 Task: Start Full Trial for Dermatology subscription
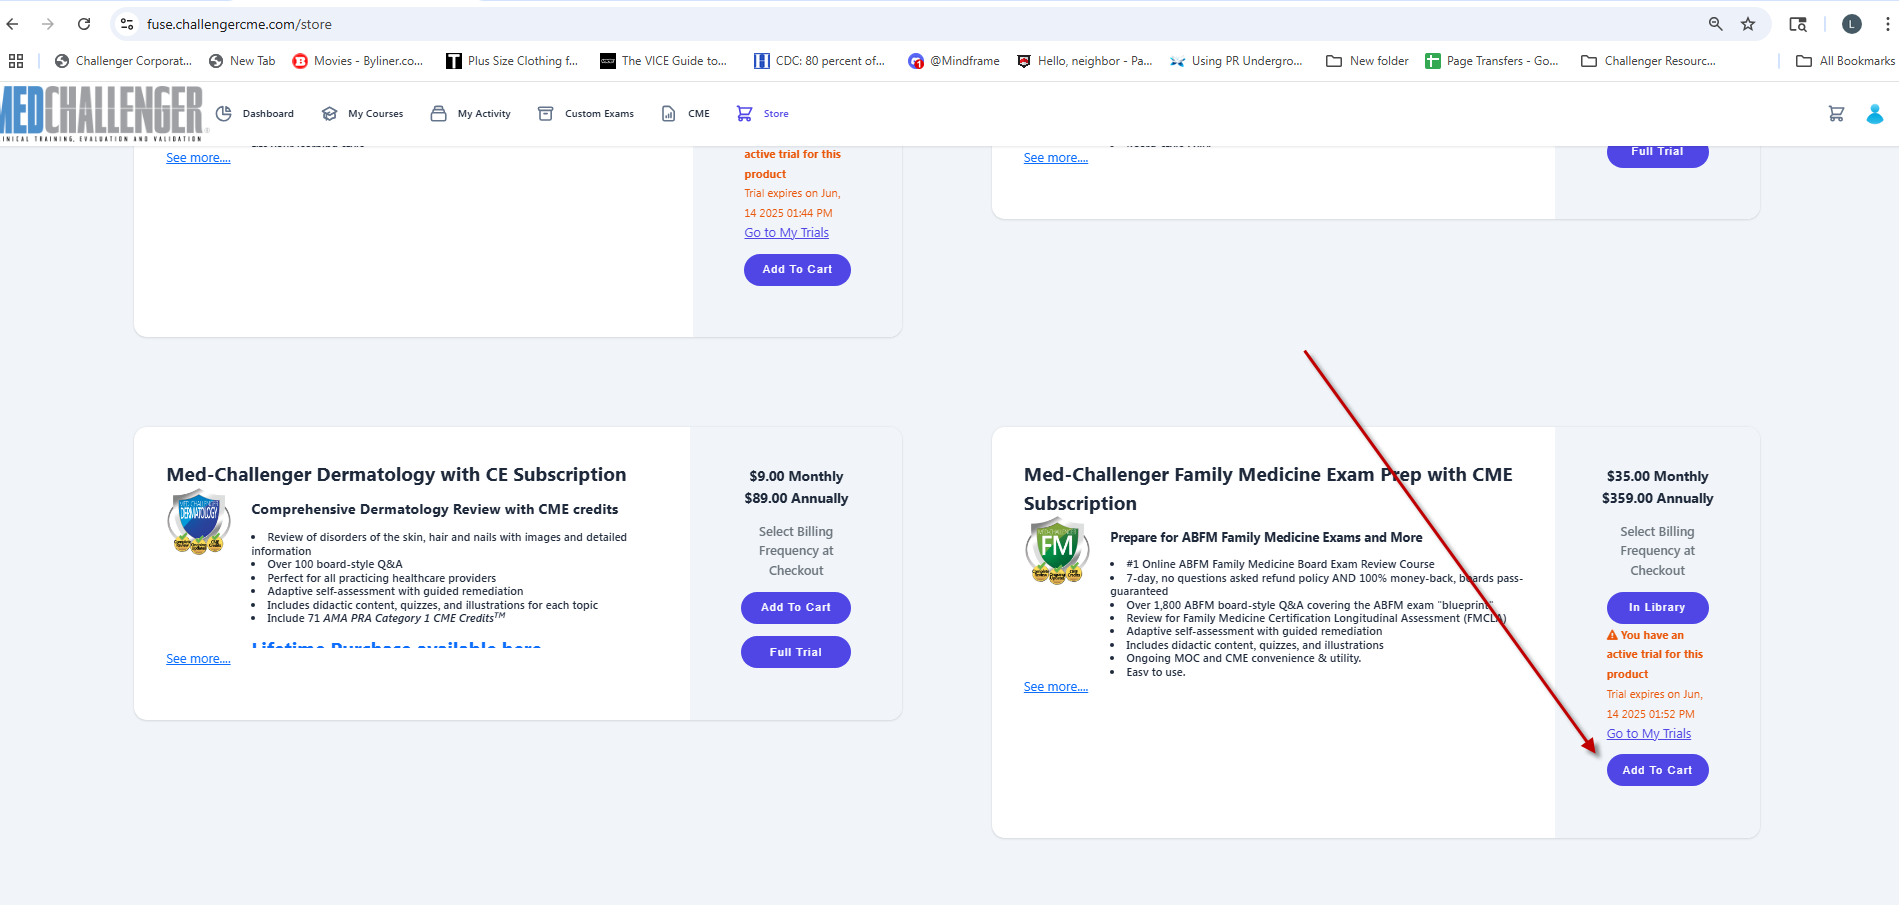(x=795, y=652)
